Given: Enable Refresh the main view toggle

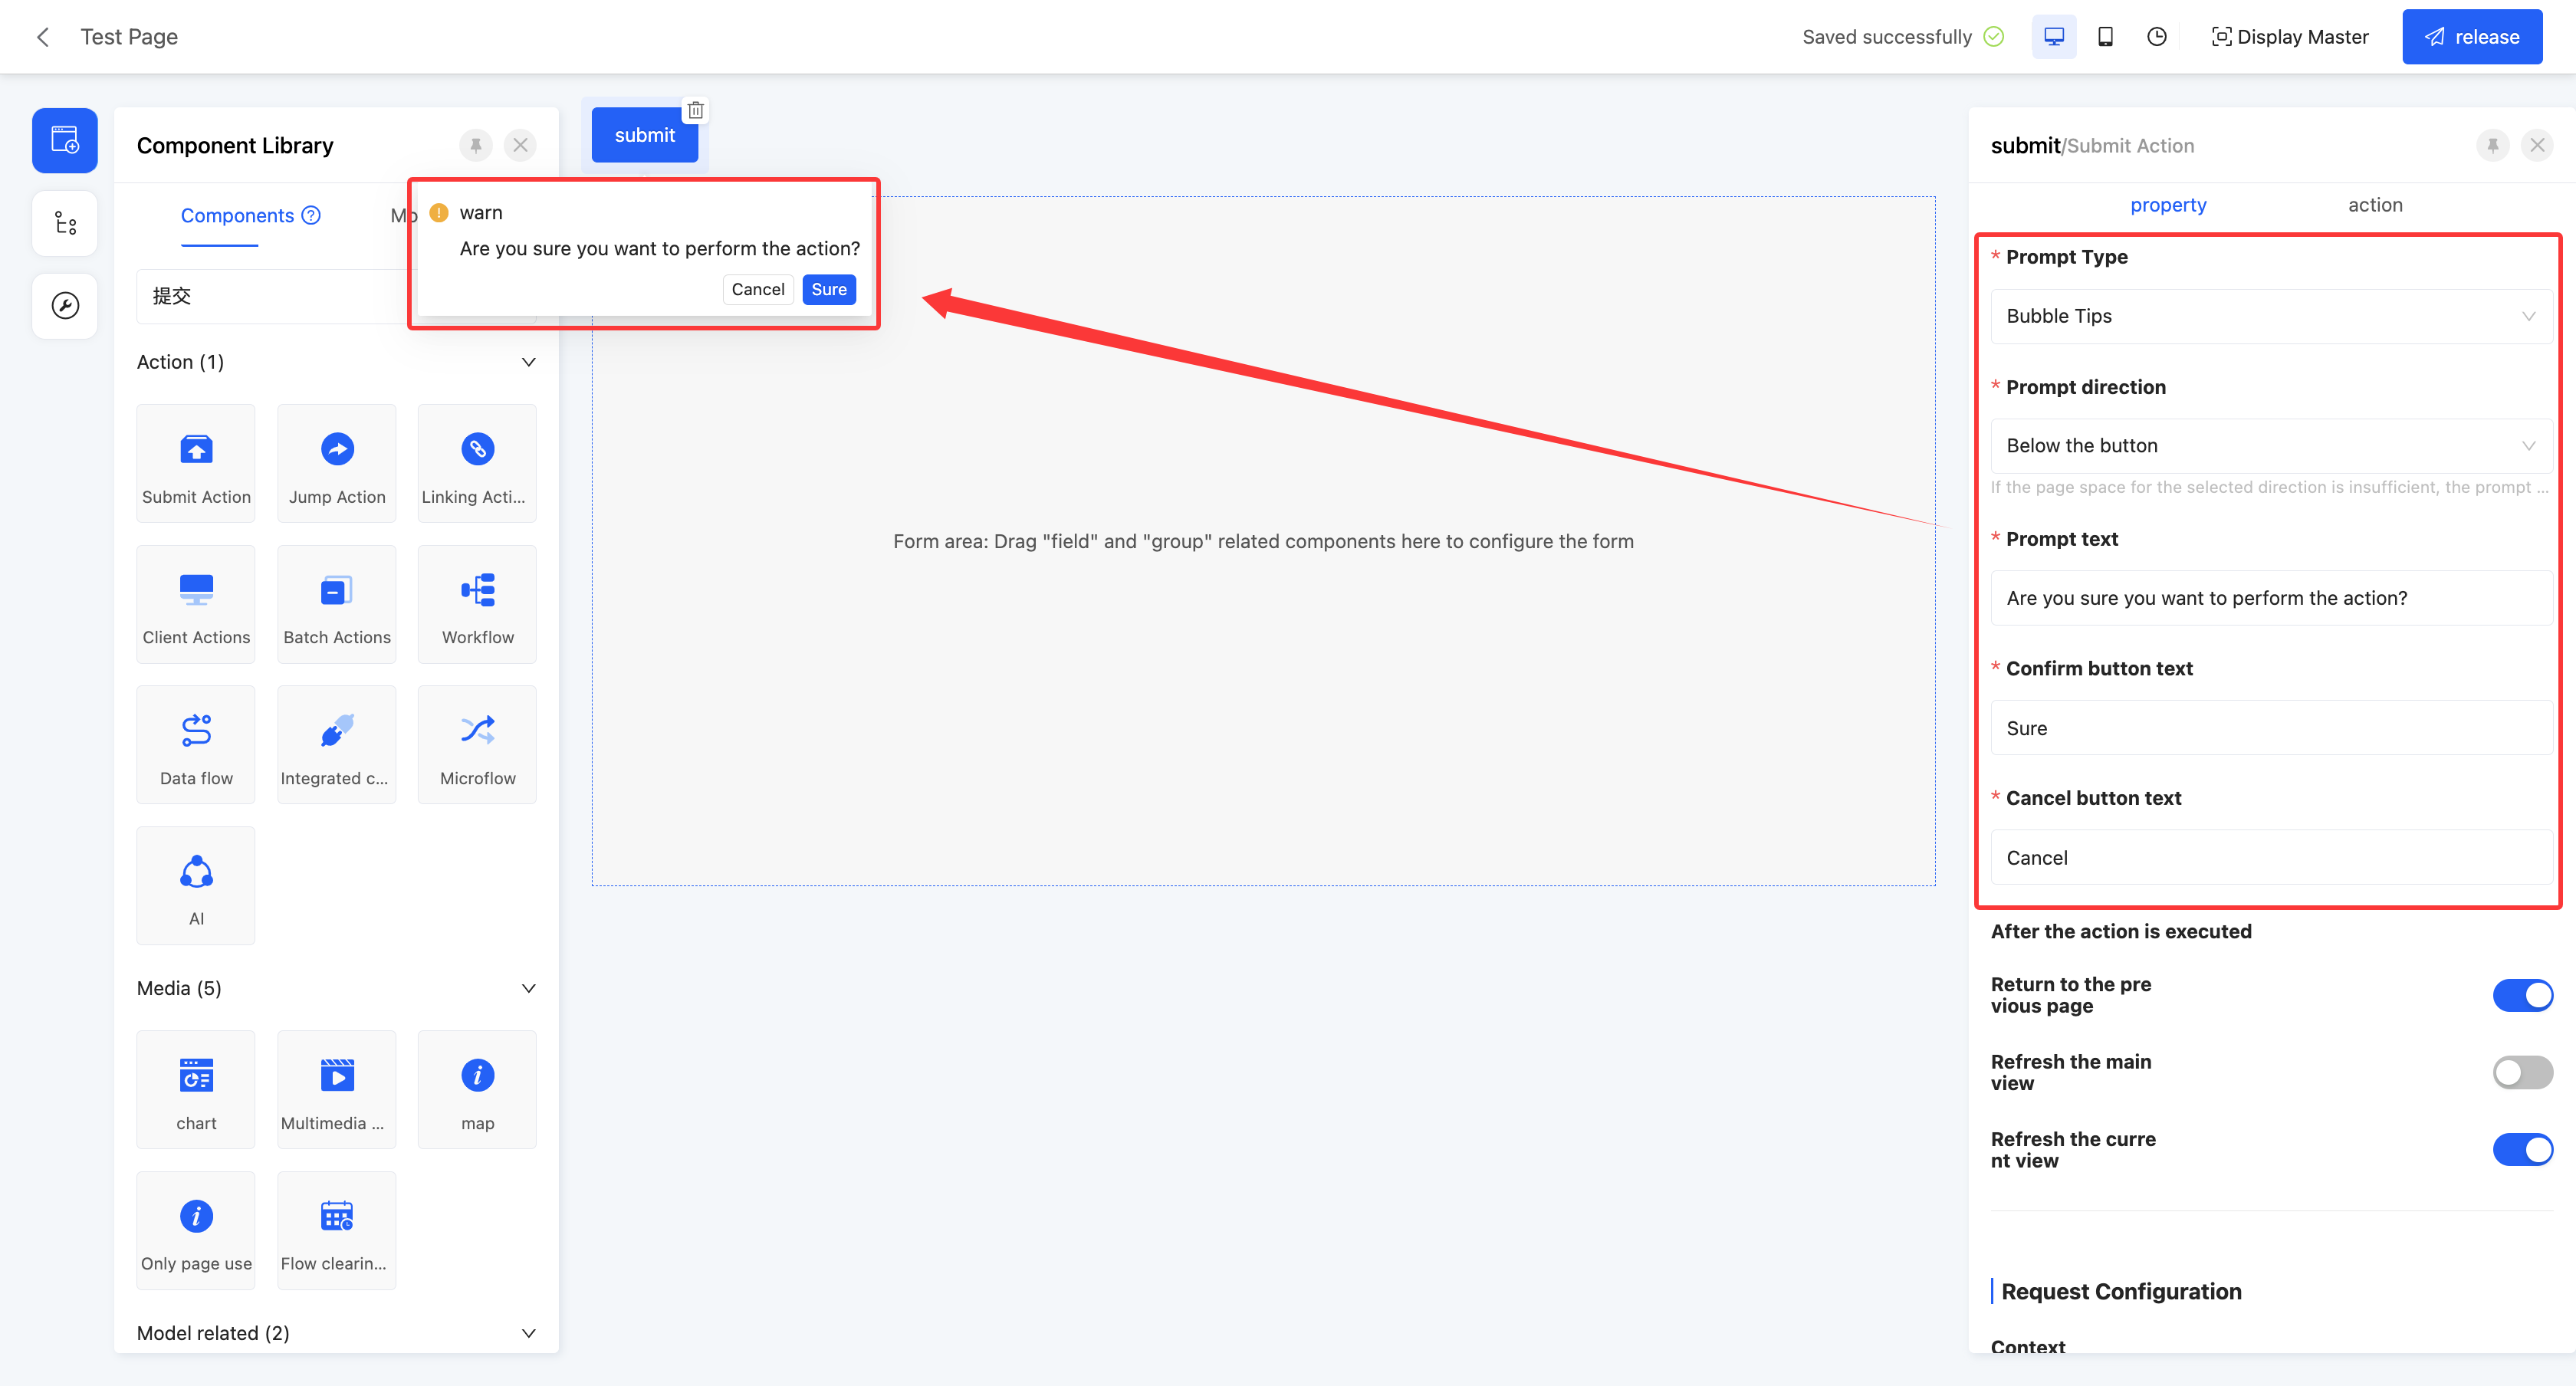Looking at the screenshot, I should coord(2522,1072).
